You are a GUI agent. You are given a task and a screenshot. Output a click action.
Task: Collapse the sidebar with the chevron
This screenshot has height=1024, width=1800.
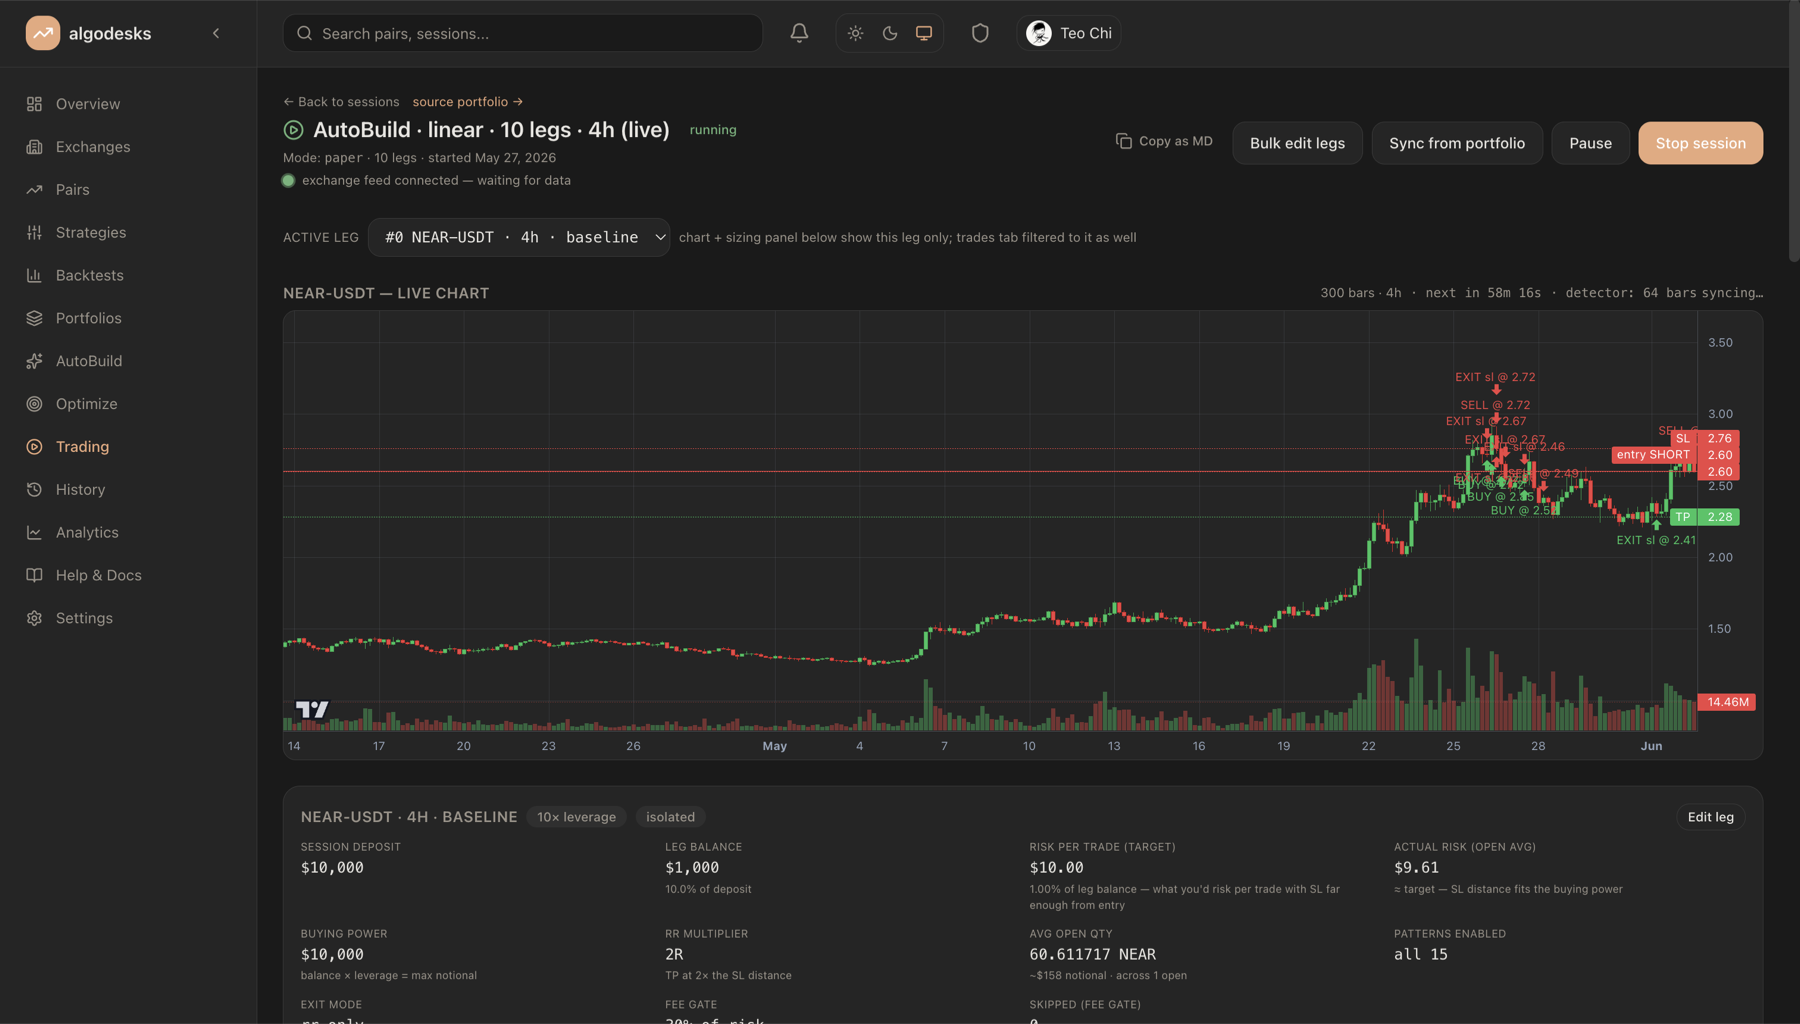click(216, 33)
